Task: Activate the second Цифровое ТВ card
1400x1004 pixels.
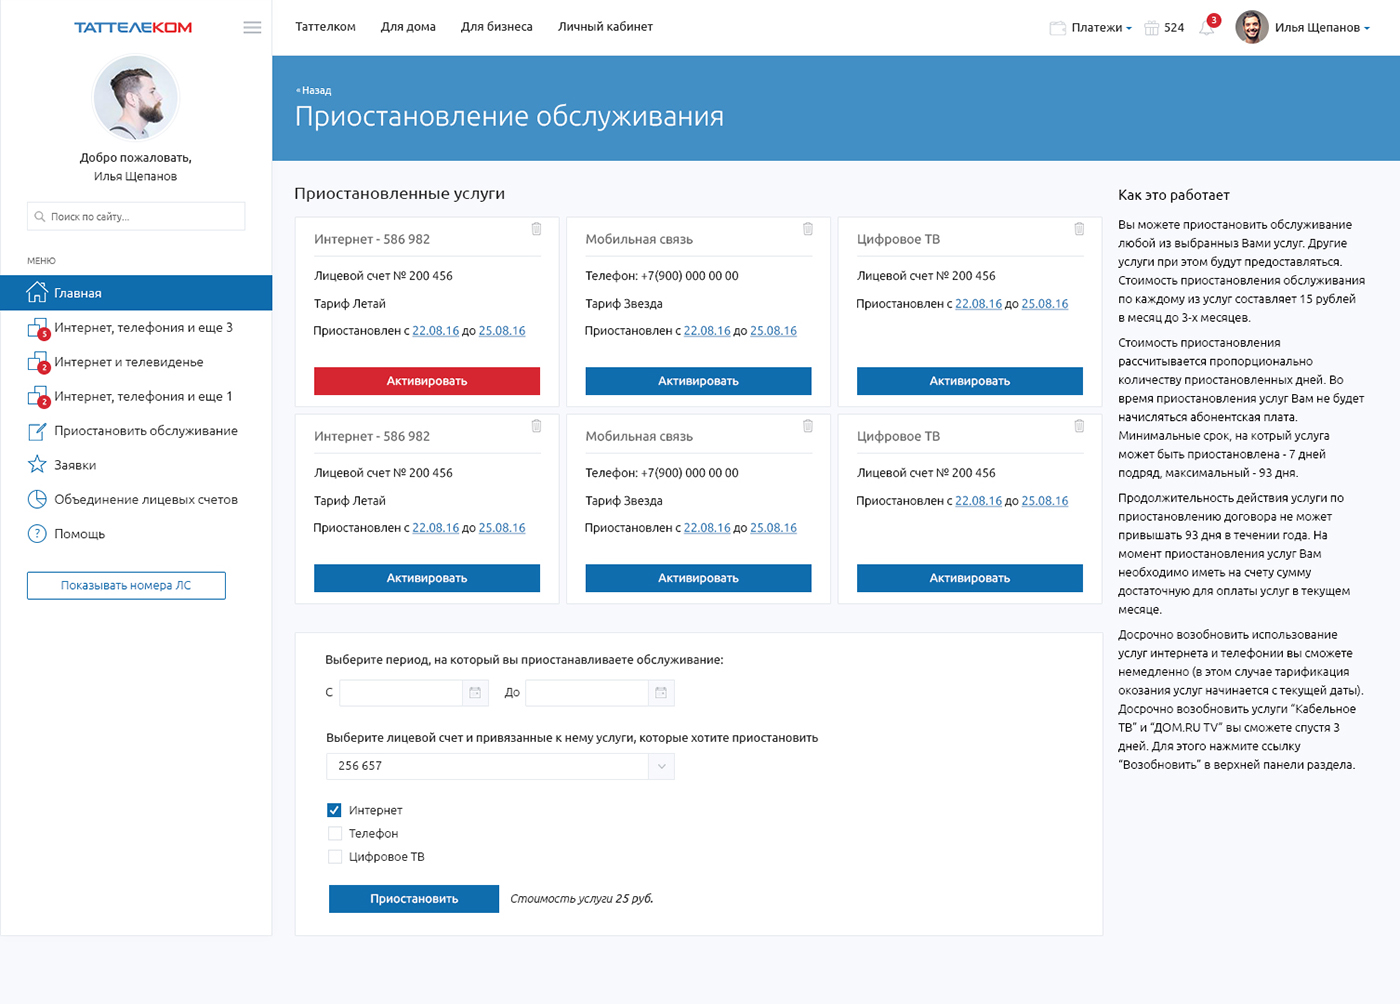Action: click(970, 578)
